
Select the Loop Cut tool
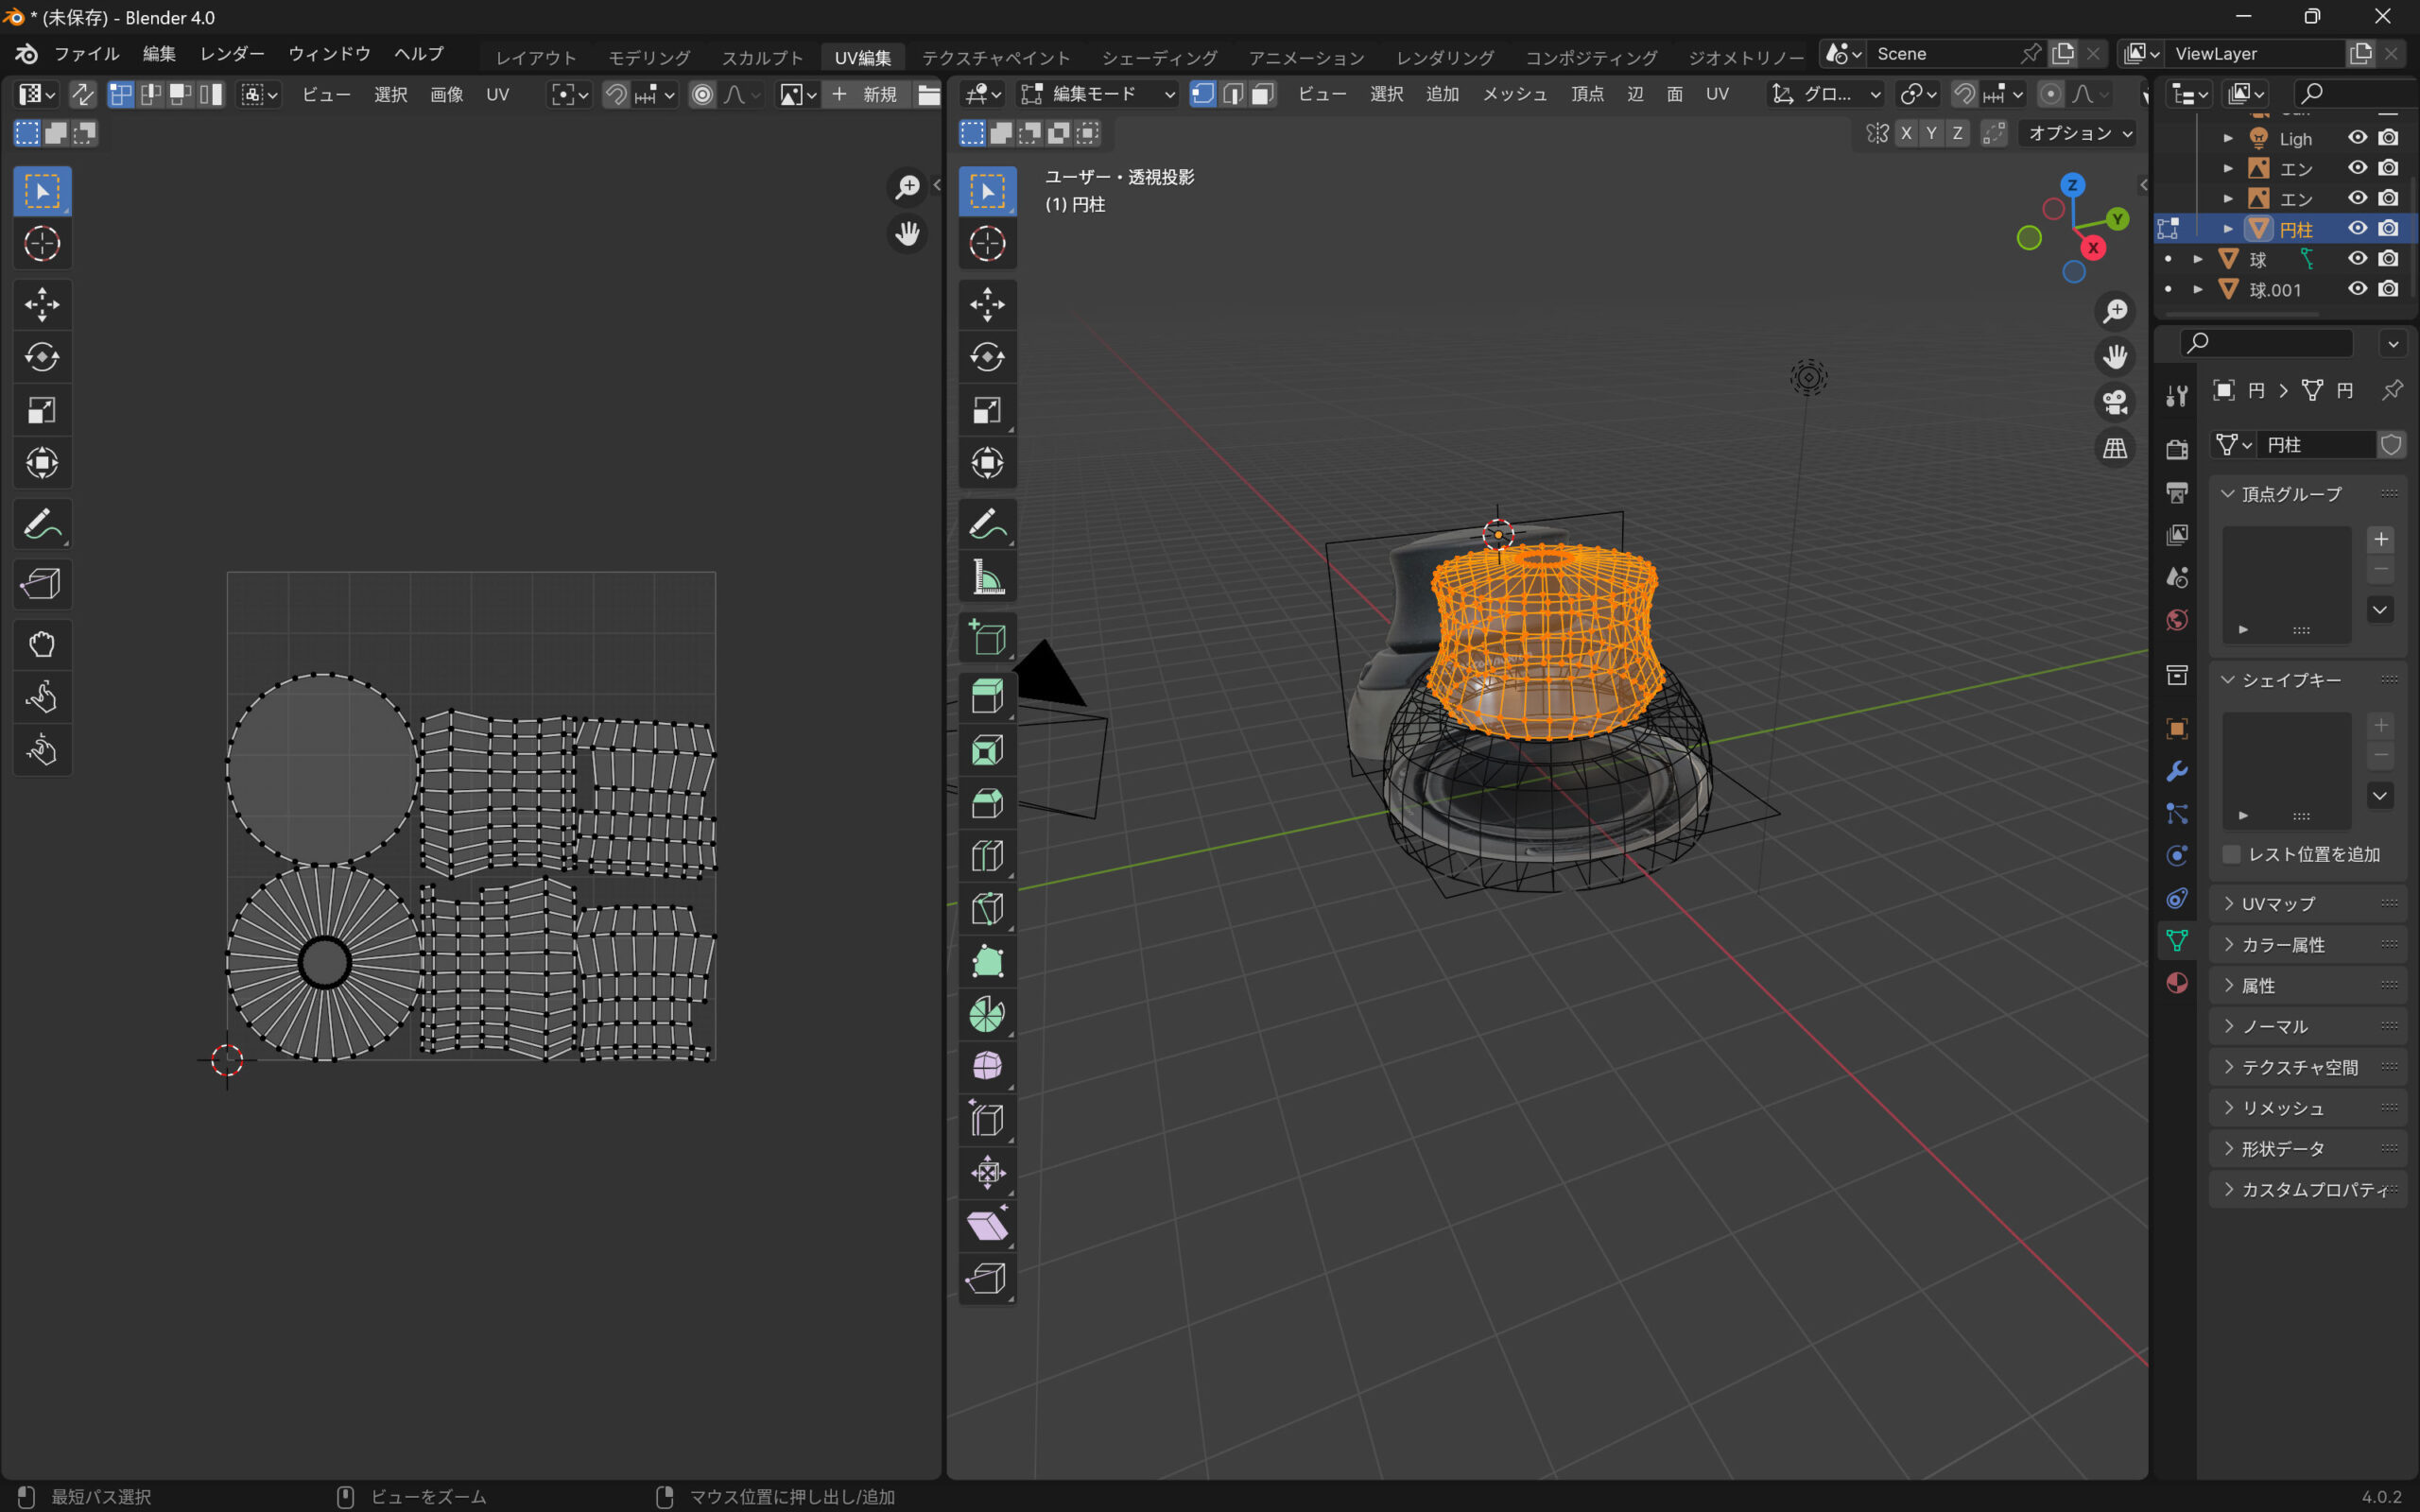point(987,856)
